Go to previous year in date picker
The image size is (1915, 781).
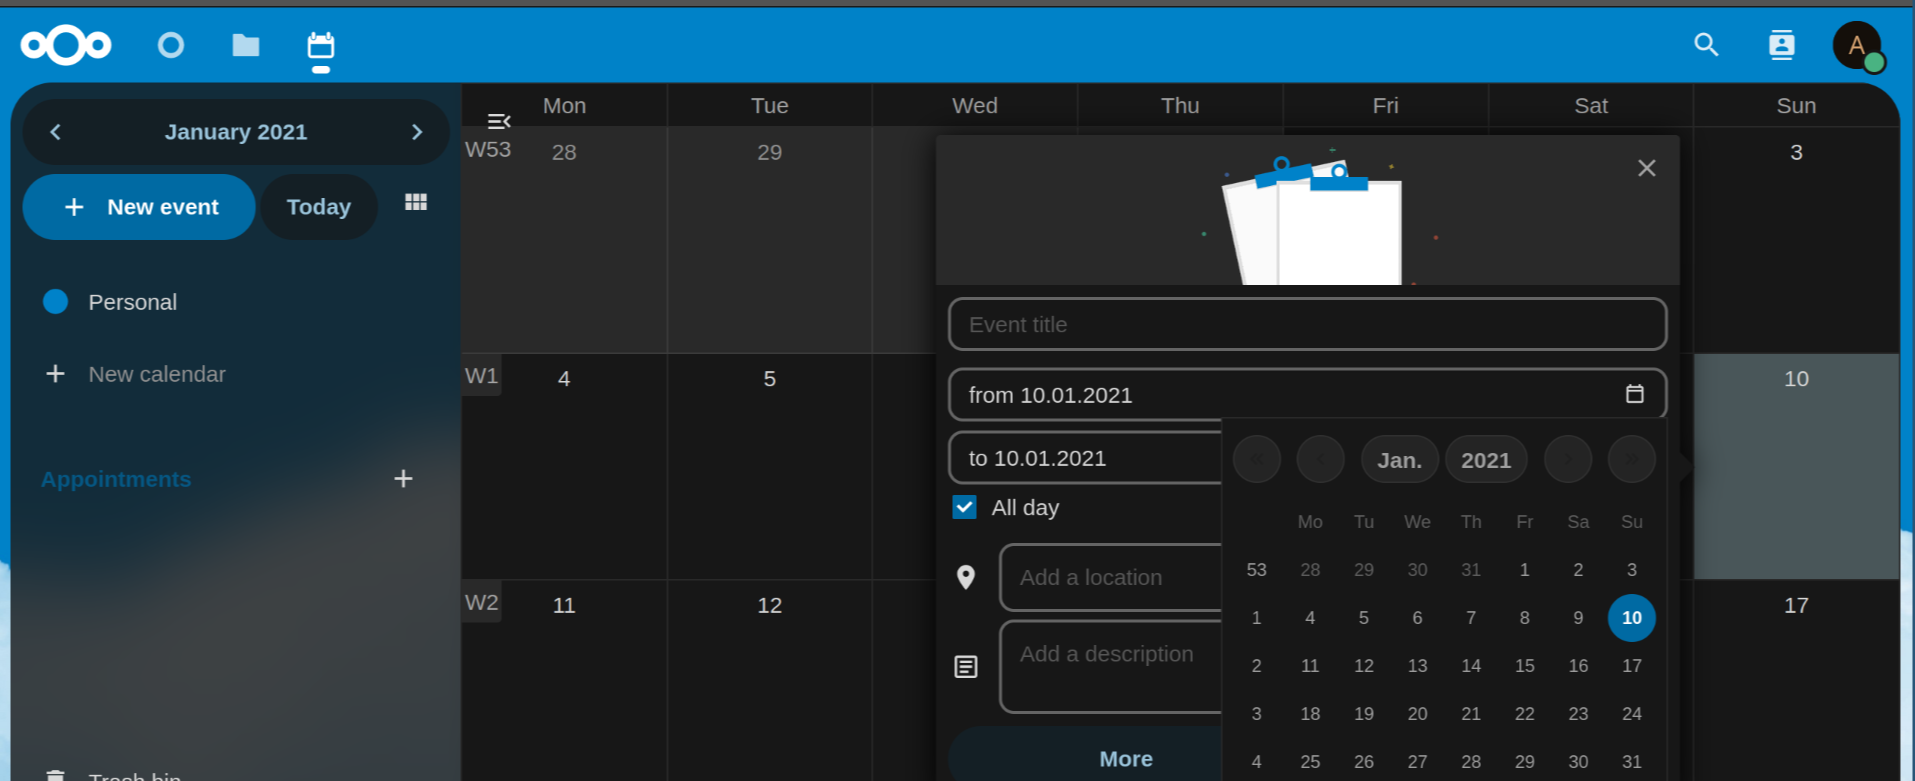[1257, 460]
